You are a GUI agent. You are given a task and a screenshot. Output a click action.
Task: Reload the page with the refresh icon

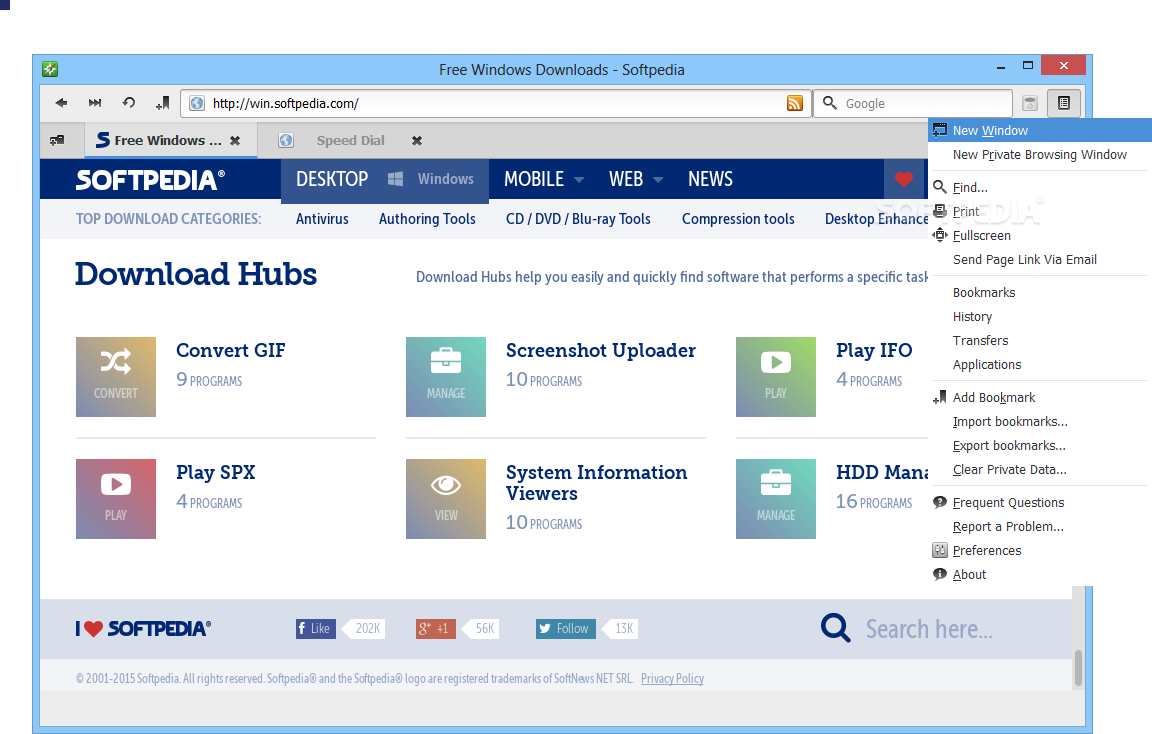click(x=129, y=103)
